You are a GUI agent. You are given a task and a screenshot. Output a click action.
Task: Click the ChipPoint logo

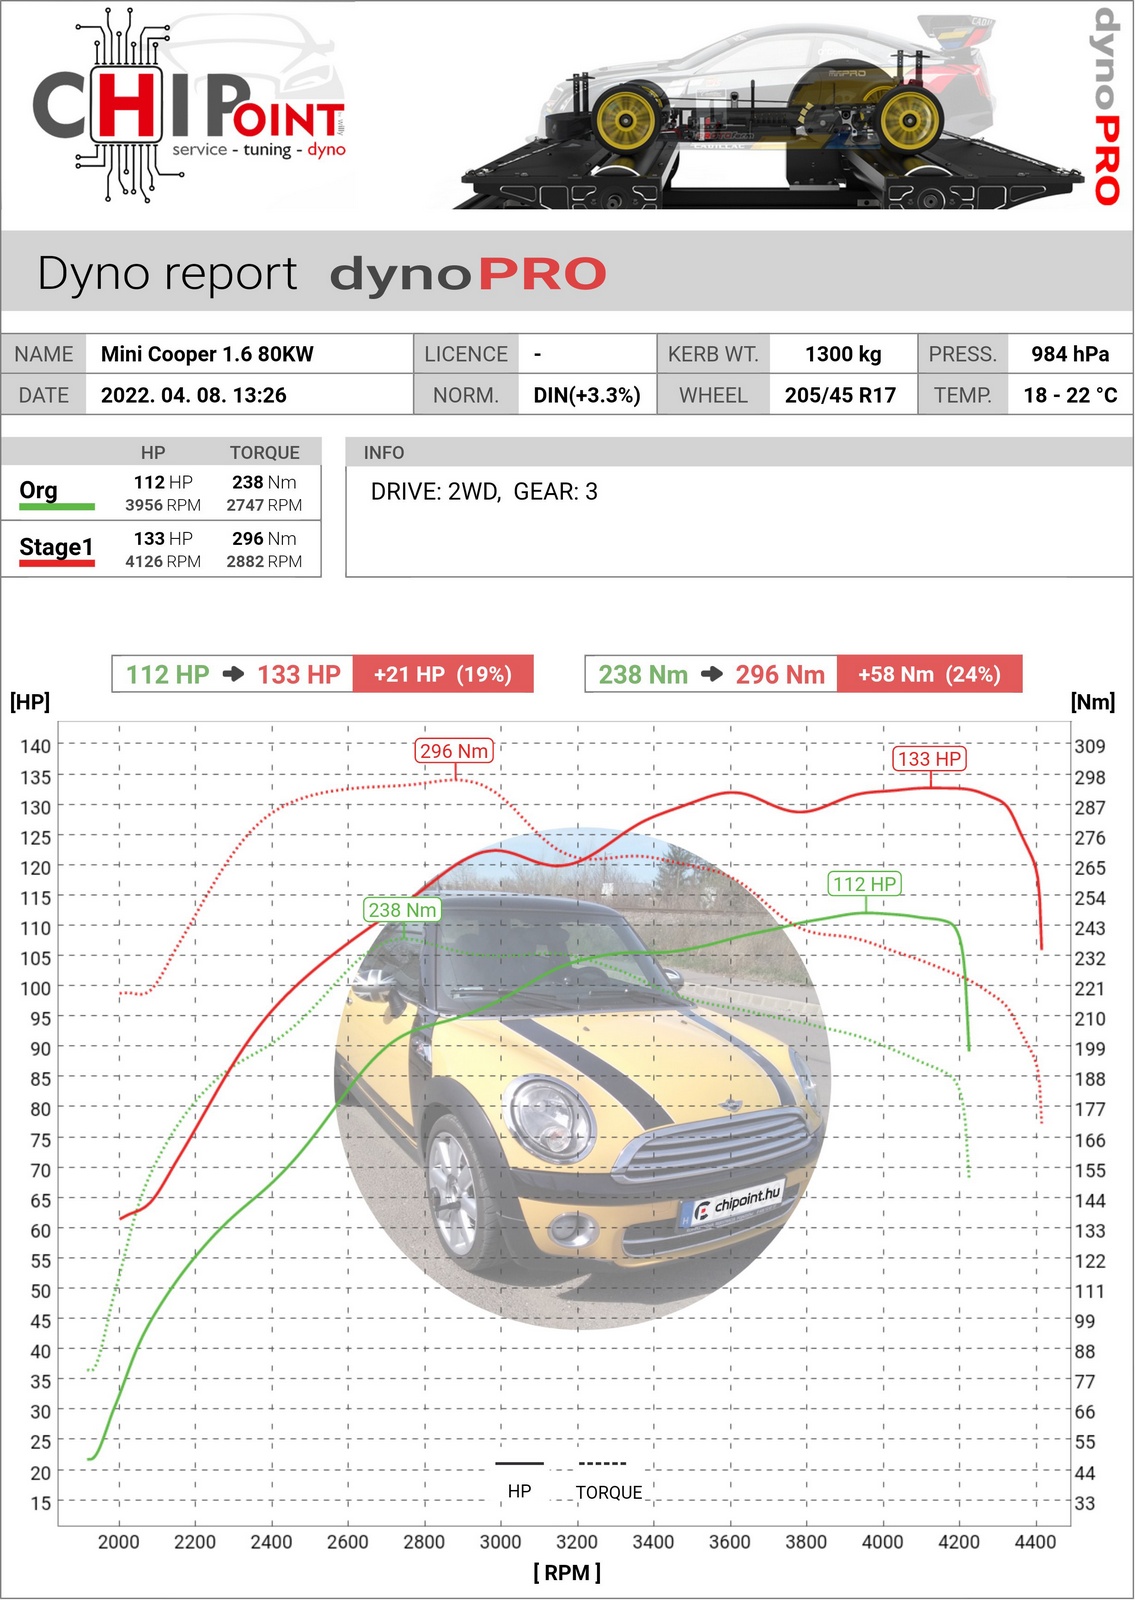[x=190, y=107]
